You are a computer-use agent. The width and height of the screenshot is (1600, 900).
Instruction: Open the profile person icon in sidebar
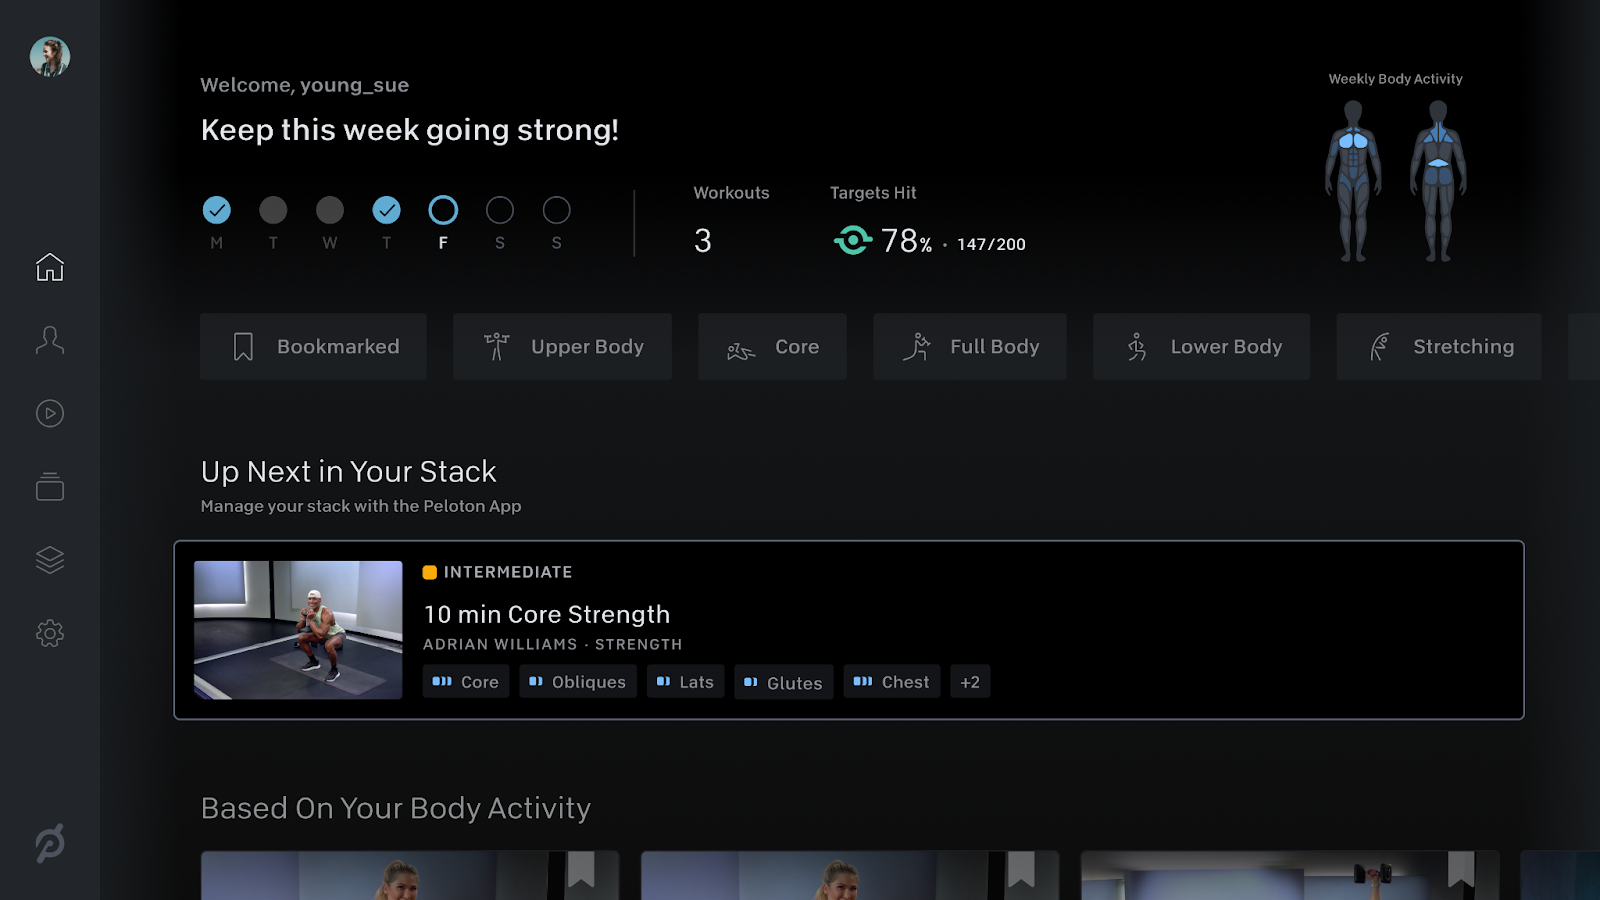click(x=50, y=340)
